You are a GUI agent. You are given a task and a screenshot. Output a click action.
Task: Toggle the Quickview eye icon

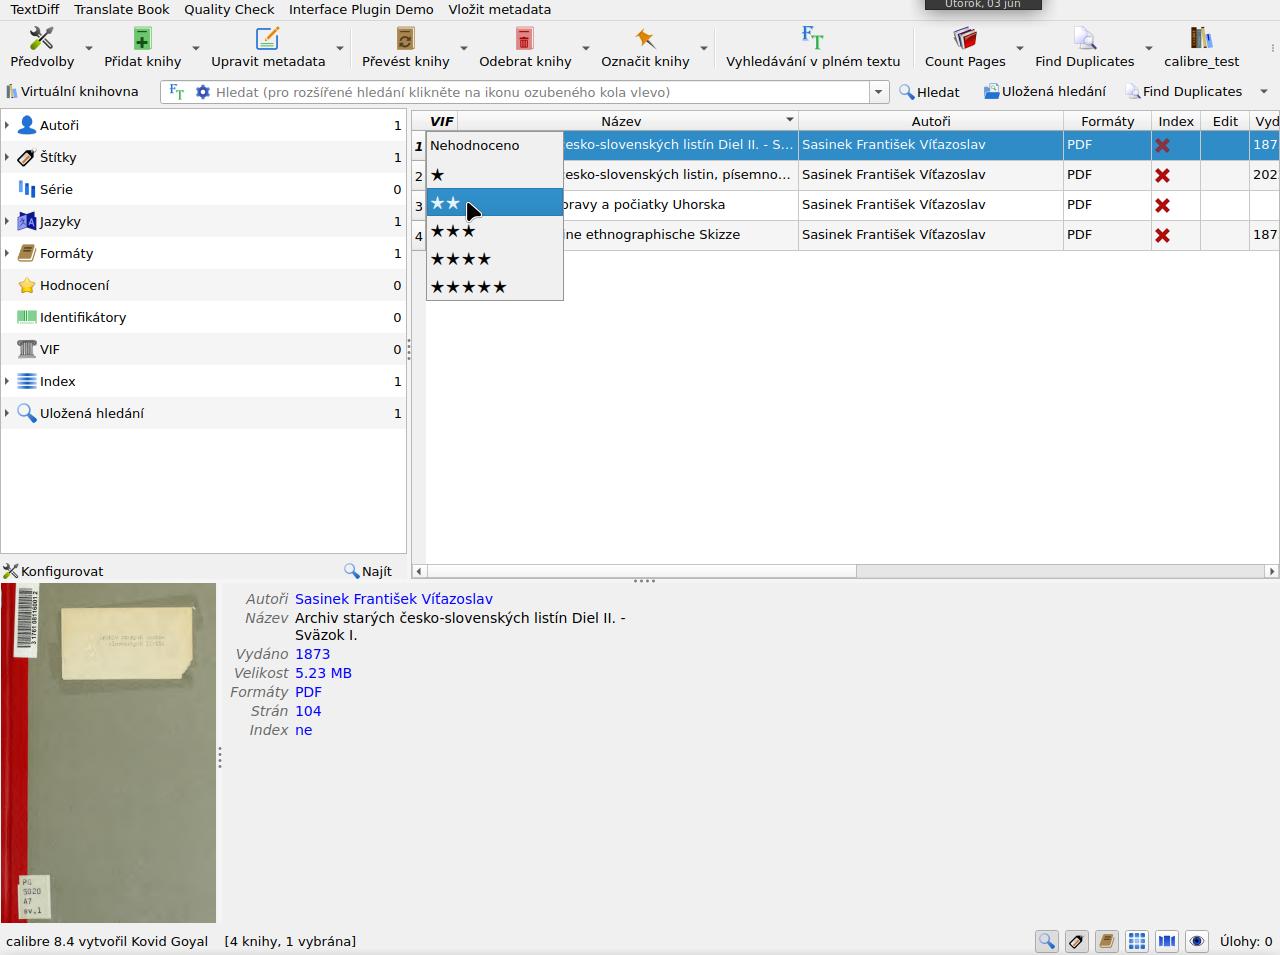(1196, 941)
